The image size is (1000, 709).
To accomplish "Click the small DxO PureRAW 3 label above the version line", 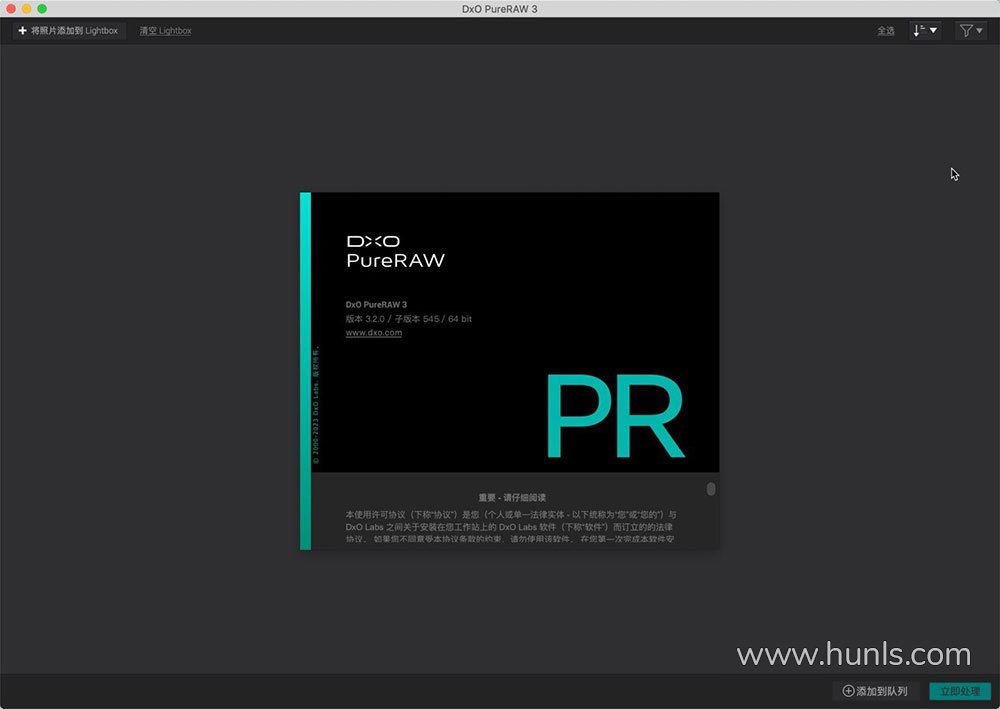I will (376, 305).
